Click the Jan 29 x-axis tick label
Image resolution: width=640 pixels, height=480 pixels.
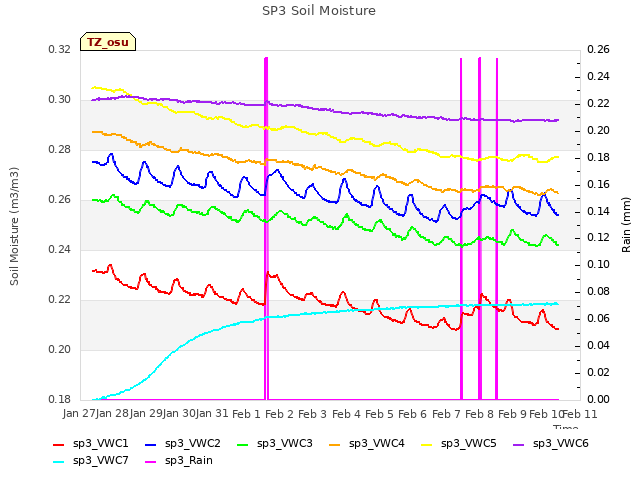[146, 414]
